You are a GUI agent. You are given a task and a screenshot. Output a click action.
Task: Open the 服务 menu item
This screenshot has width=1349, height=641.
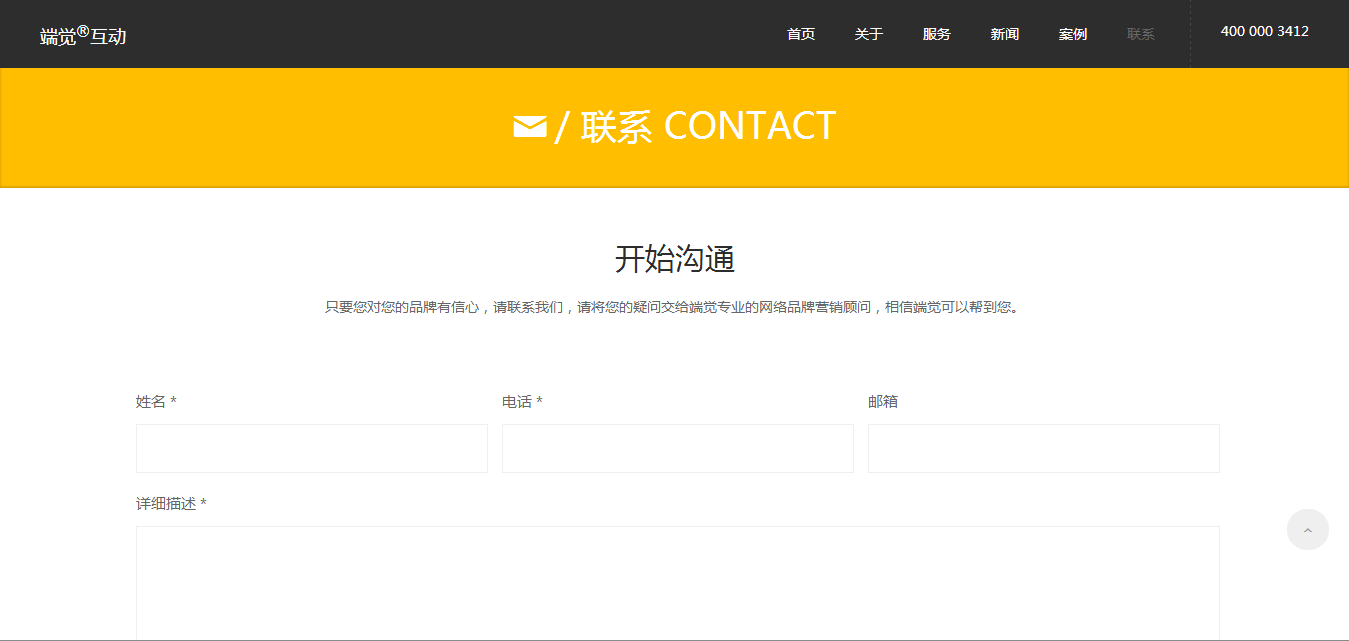[x=937, y=34]
